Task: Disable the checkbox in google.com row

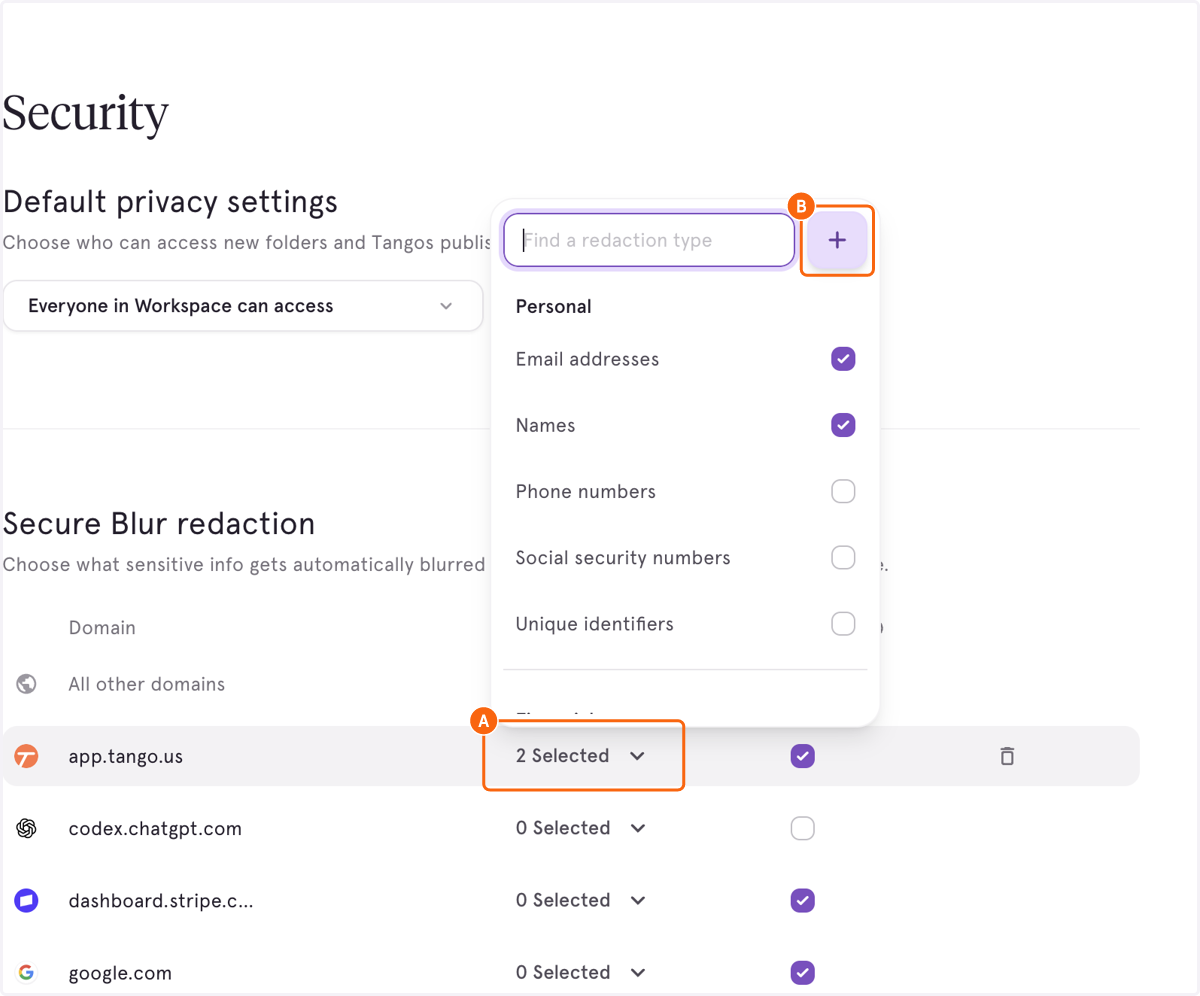Action: pos(802,972)
